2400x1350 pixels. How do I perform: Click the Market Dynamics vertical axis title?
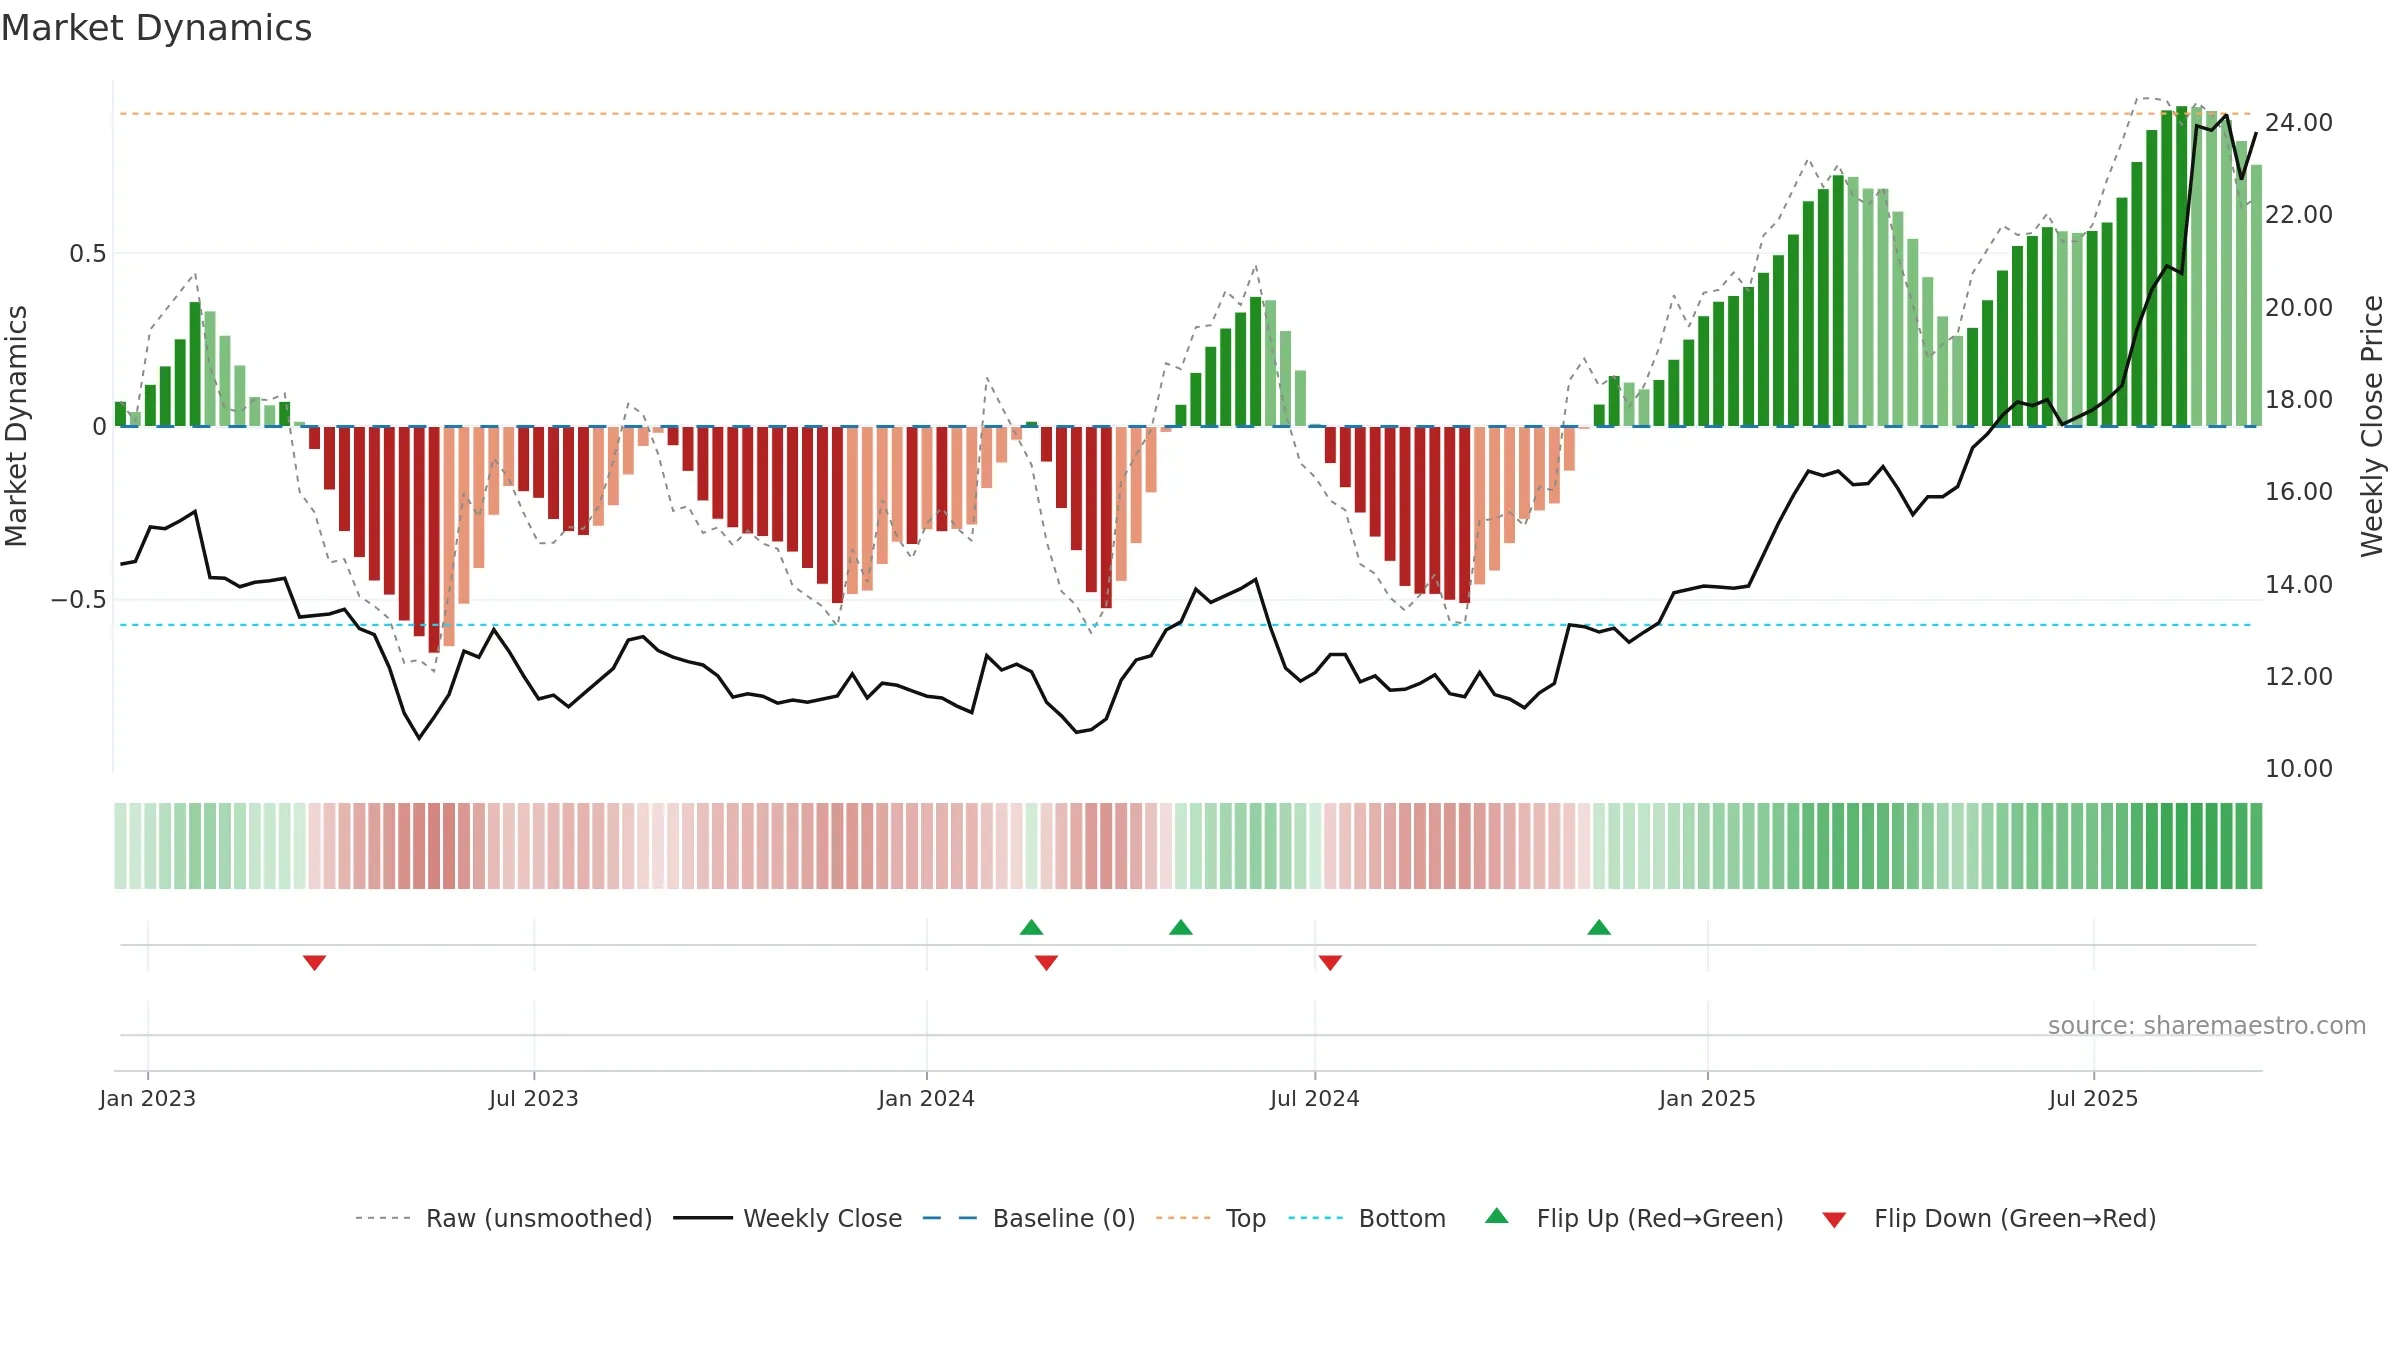[x=16, y=426]
